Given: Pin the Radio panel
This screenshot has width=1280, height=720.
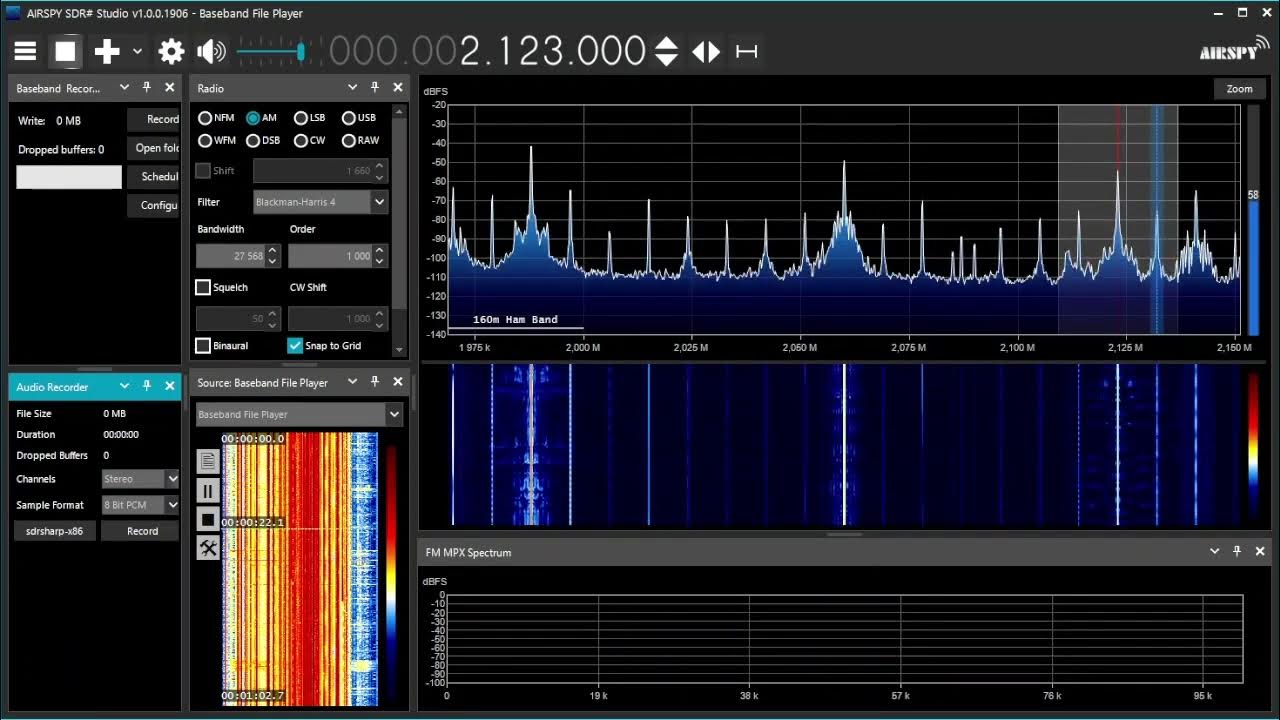Looking at the screenshot, I should (375, 88).
